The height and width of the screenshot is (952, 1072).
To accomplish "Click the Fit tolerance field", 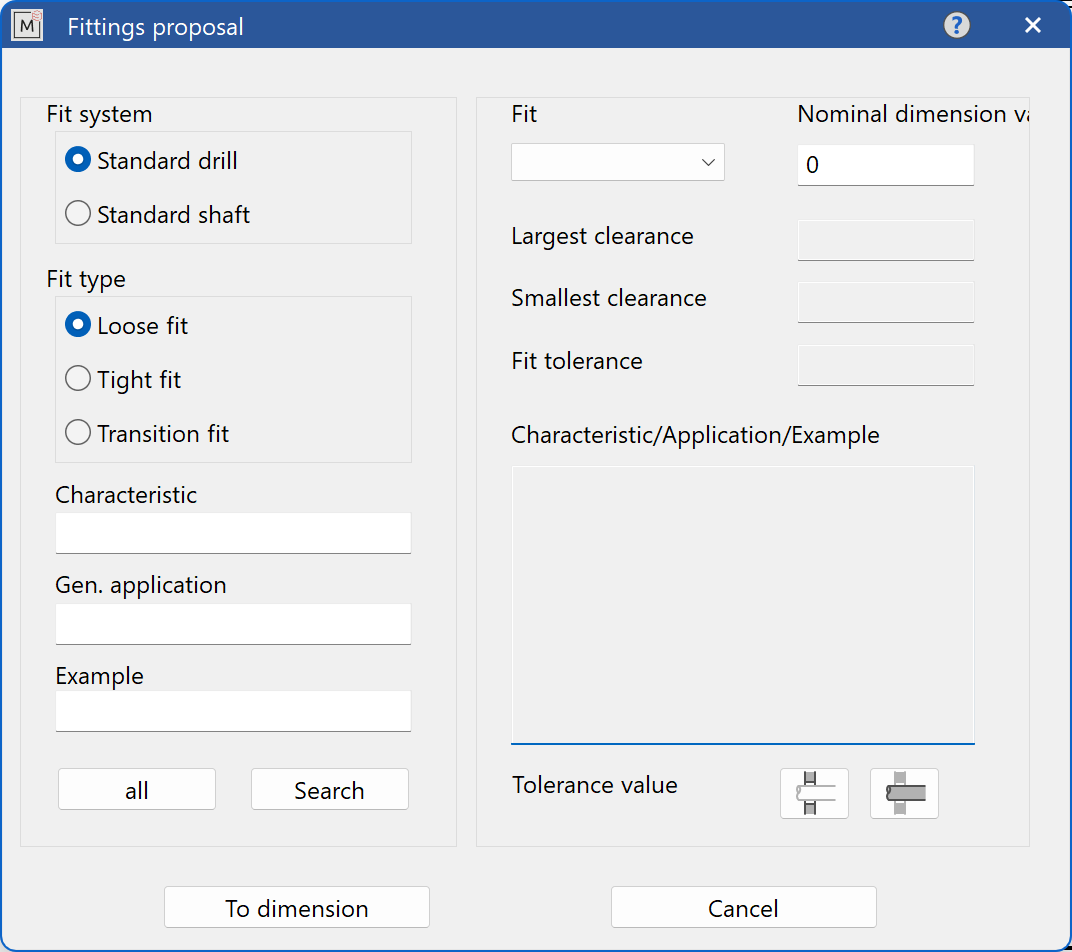I will coord(885,365).
